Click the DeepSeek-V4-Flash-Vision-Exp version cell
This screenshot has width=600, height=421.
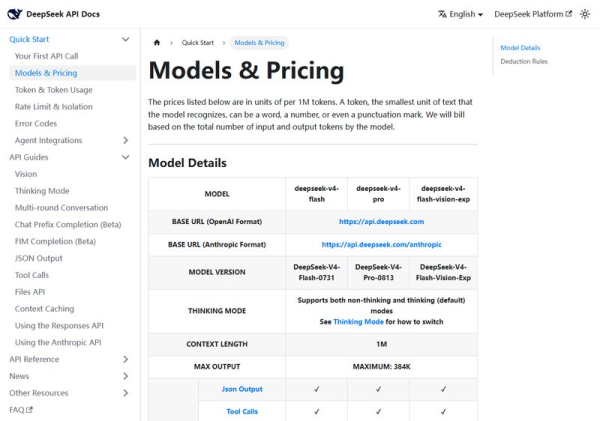click(x=443, y=273)
